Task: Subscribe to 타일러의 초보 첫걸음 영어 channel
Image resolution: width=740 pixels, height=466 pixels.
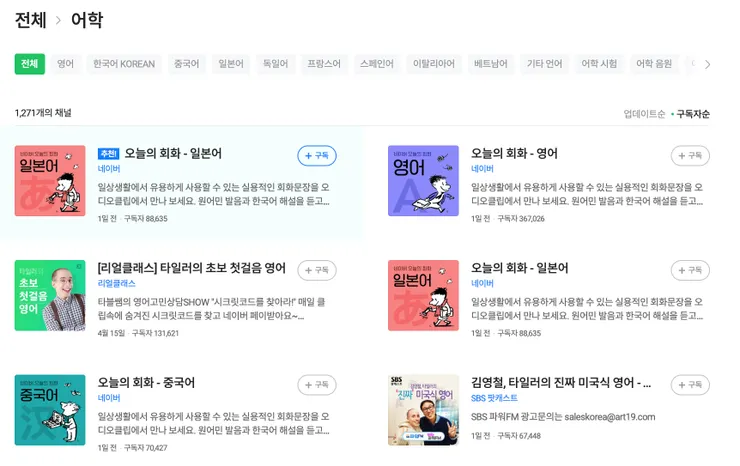Action: click(x=317, y=270)
